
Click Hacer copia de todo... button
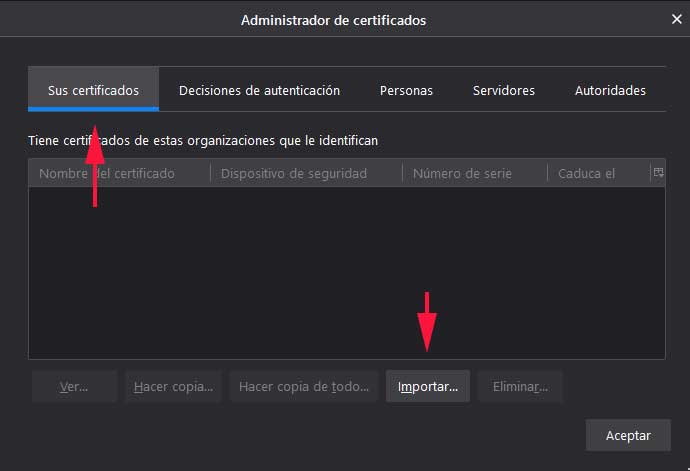[x=304, y=386]
